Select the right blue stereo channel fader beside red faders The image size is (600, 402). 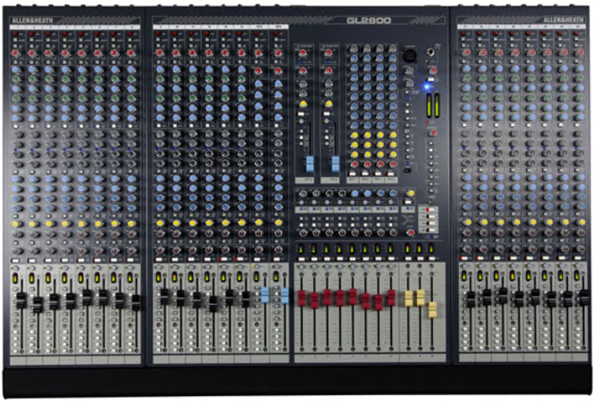pyautogui.click(x=284, y=296)
